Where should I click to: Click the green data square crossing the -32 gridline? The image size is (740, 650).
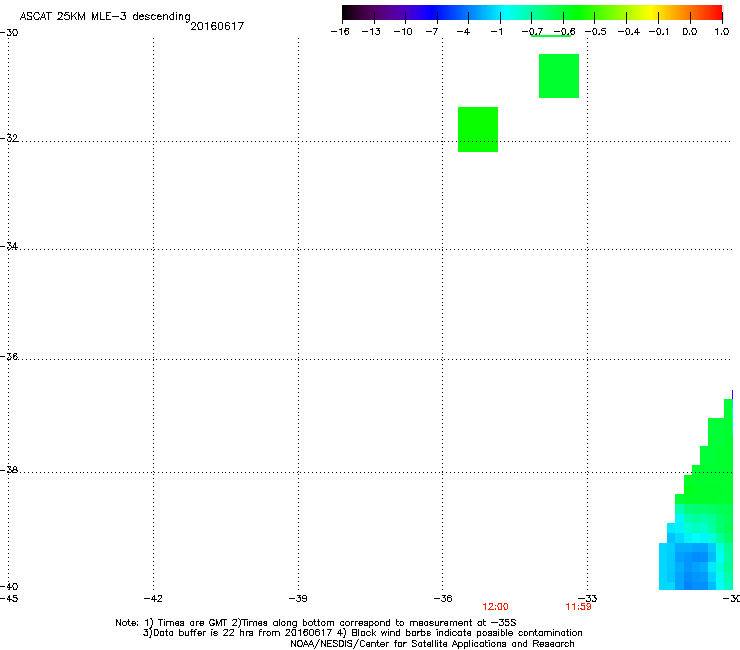pos(478,129)
